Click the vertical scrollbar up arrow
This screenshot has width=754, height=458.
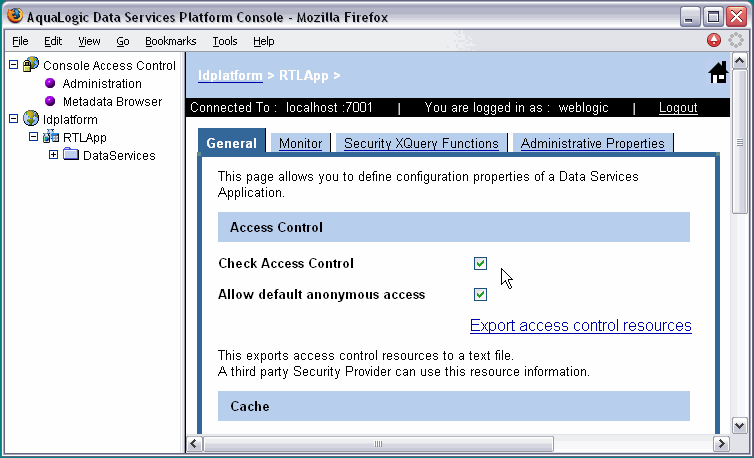739,61
